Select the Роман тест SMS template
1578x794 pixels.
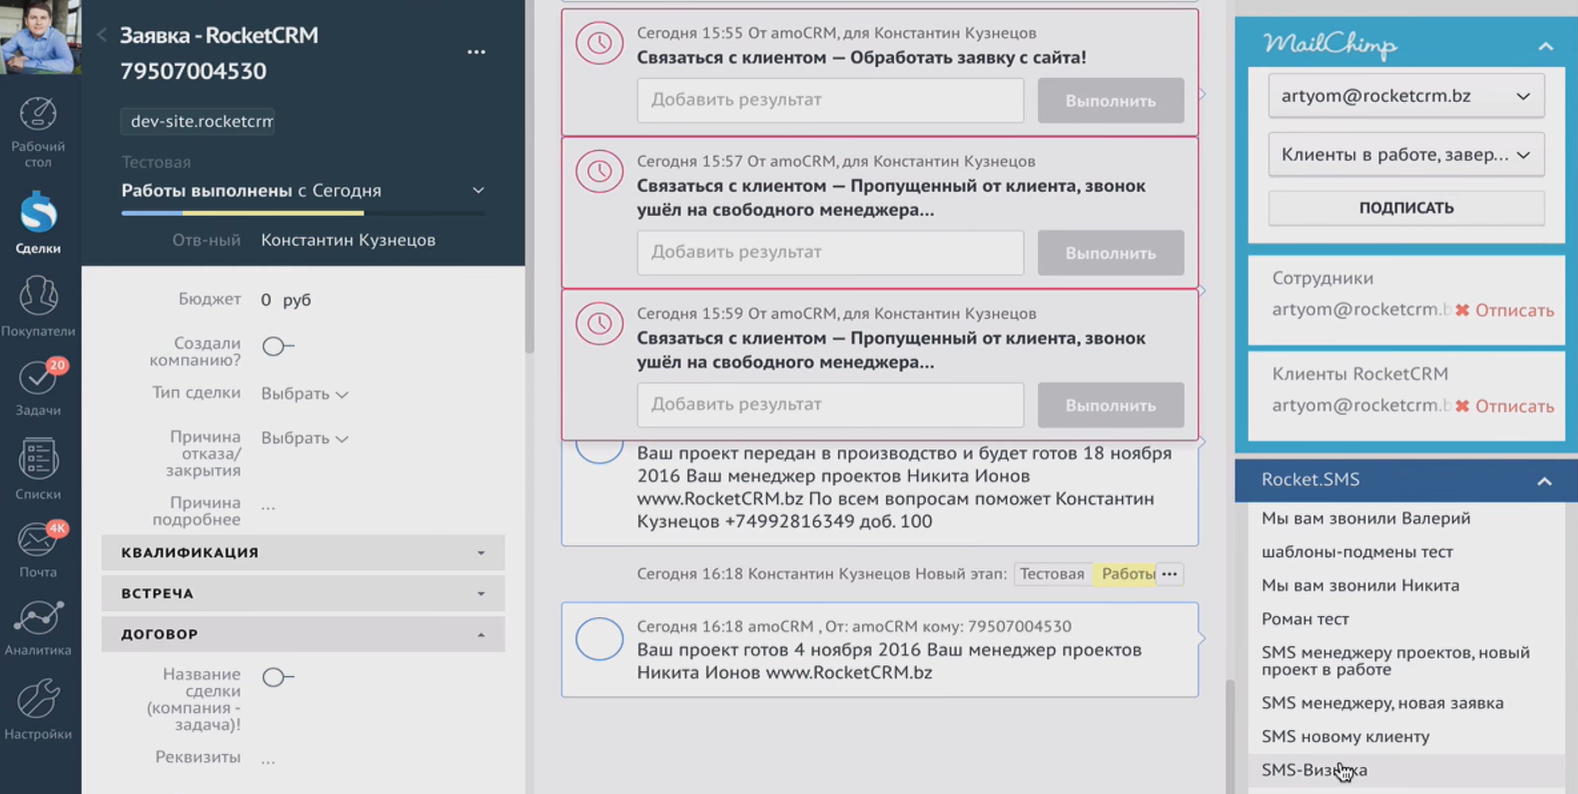[x=1305, y=619]
